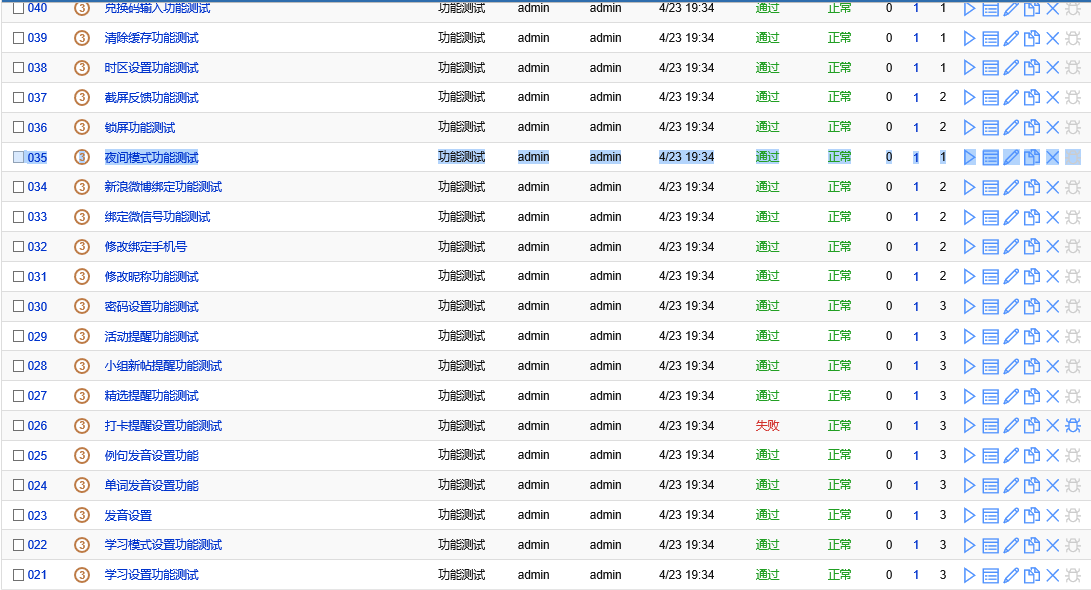Delete case 028 via X icon
Viewport: 1091px width, 590px height.
pos(1053,367)
